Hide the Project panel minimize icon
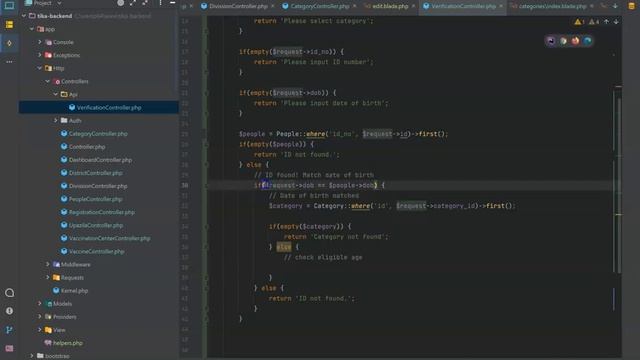This screenshot has width=640, height=360. tap(173, 3)
